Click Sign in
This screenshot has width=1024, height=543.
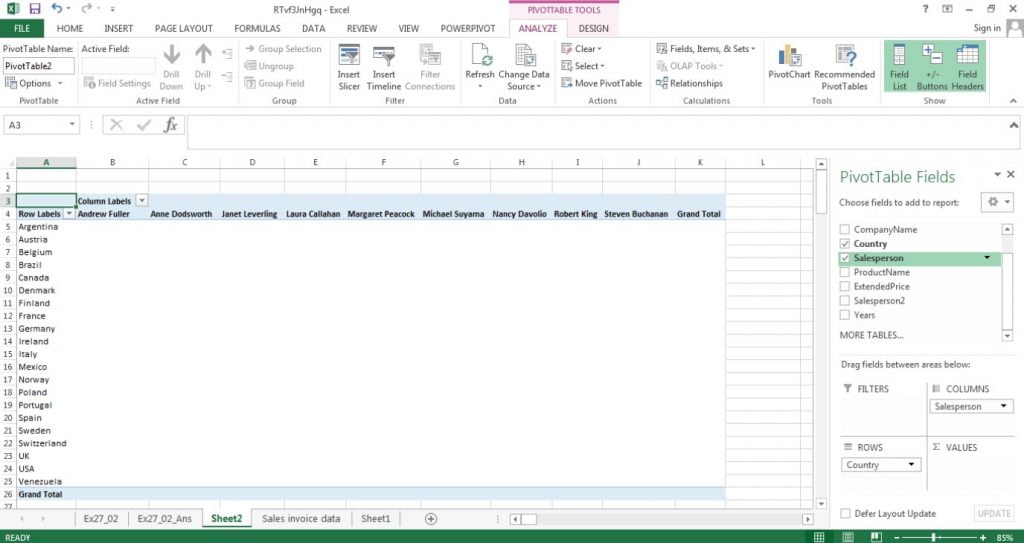(987, 28)
